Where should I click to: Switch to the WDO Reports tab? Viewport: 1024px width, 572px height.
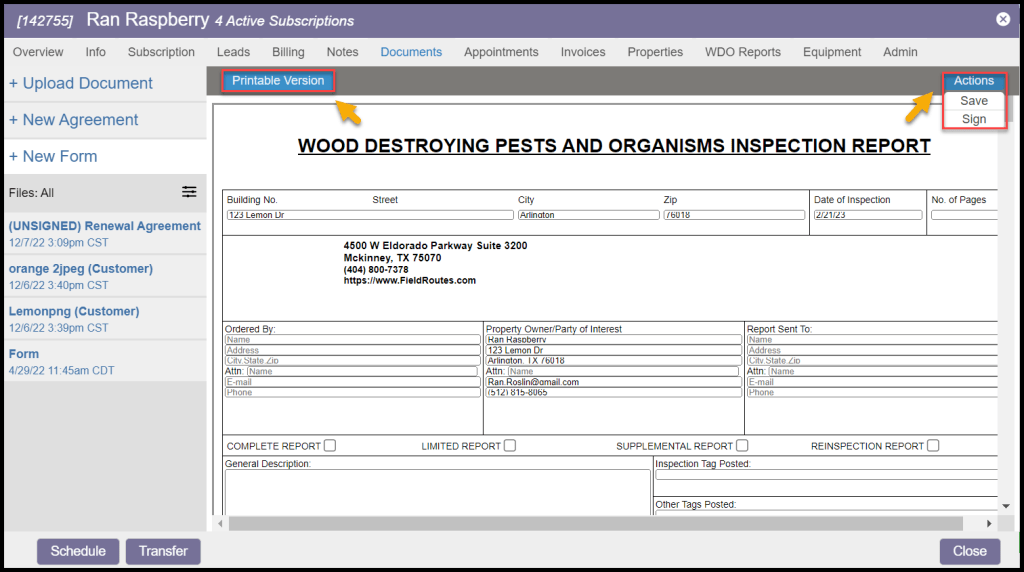(x=742, y=52)
